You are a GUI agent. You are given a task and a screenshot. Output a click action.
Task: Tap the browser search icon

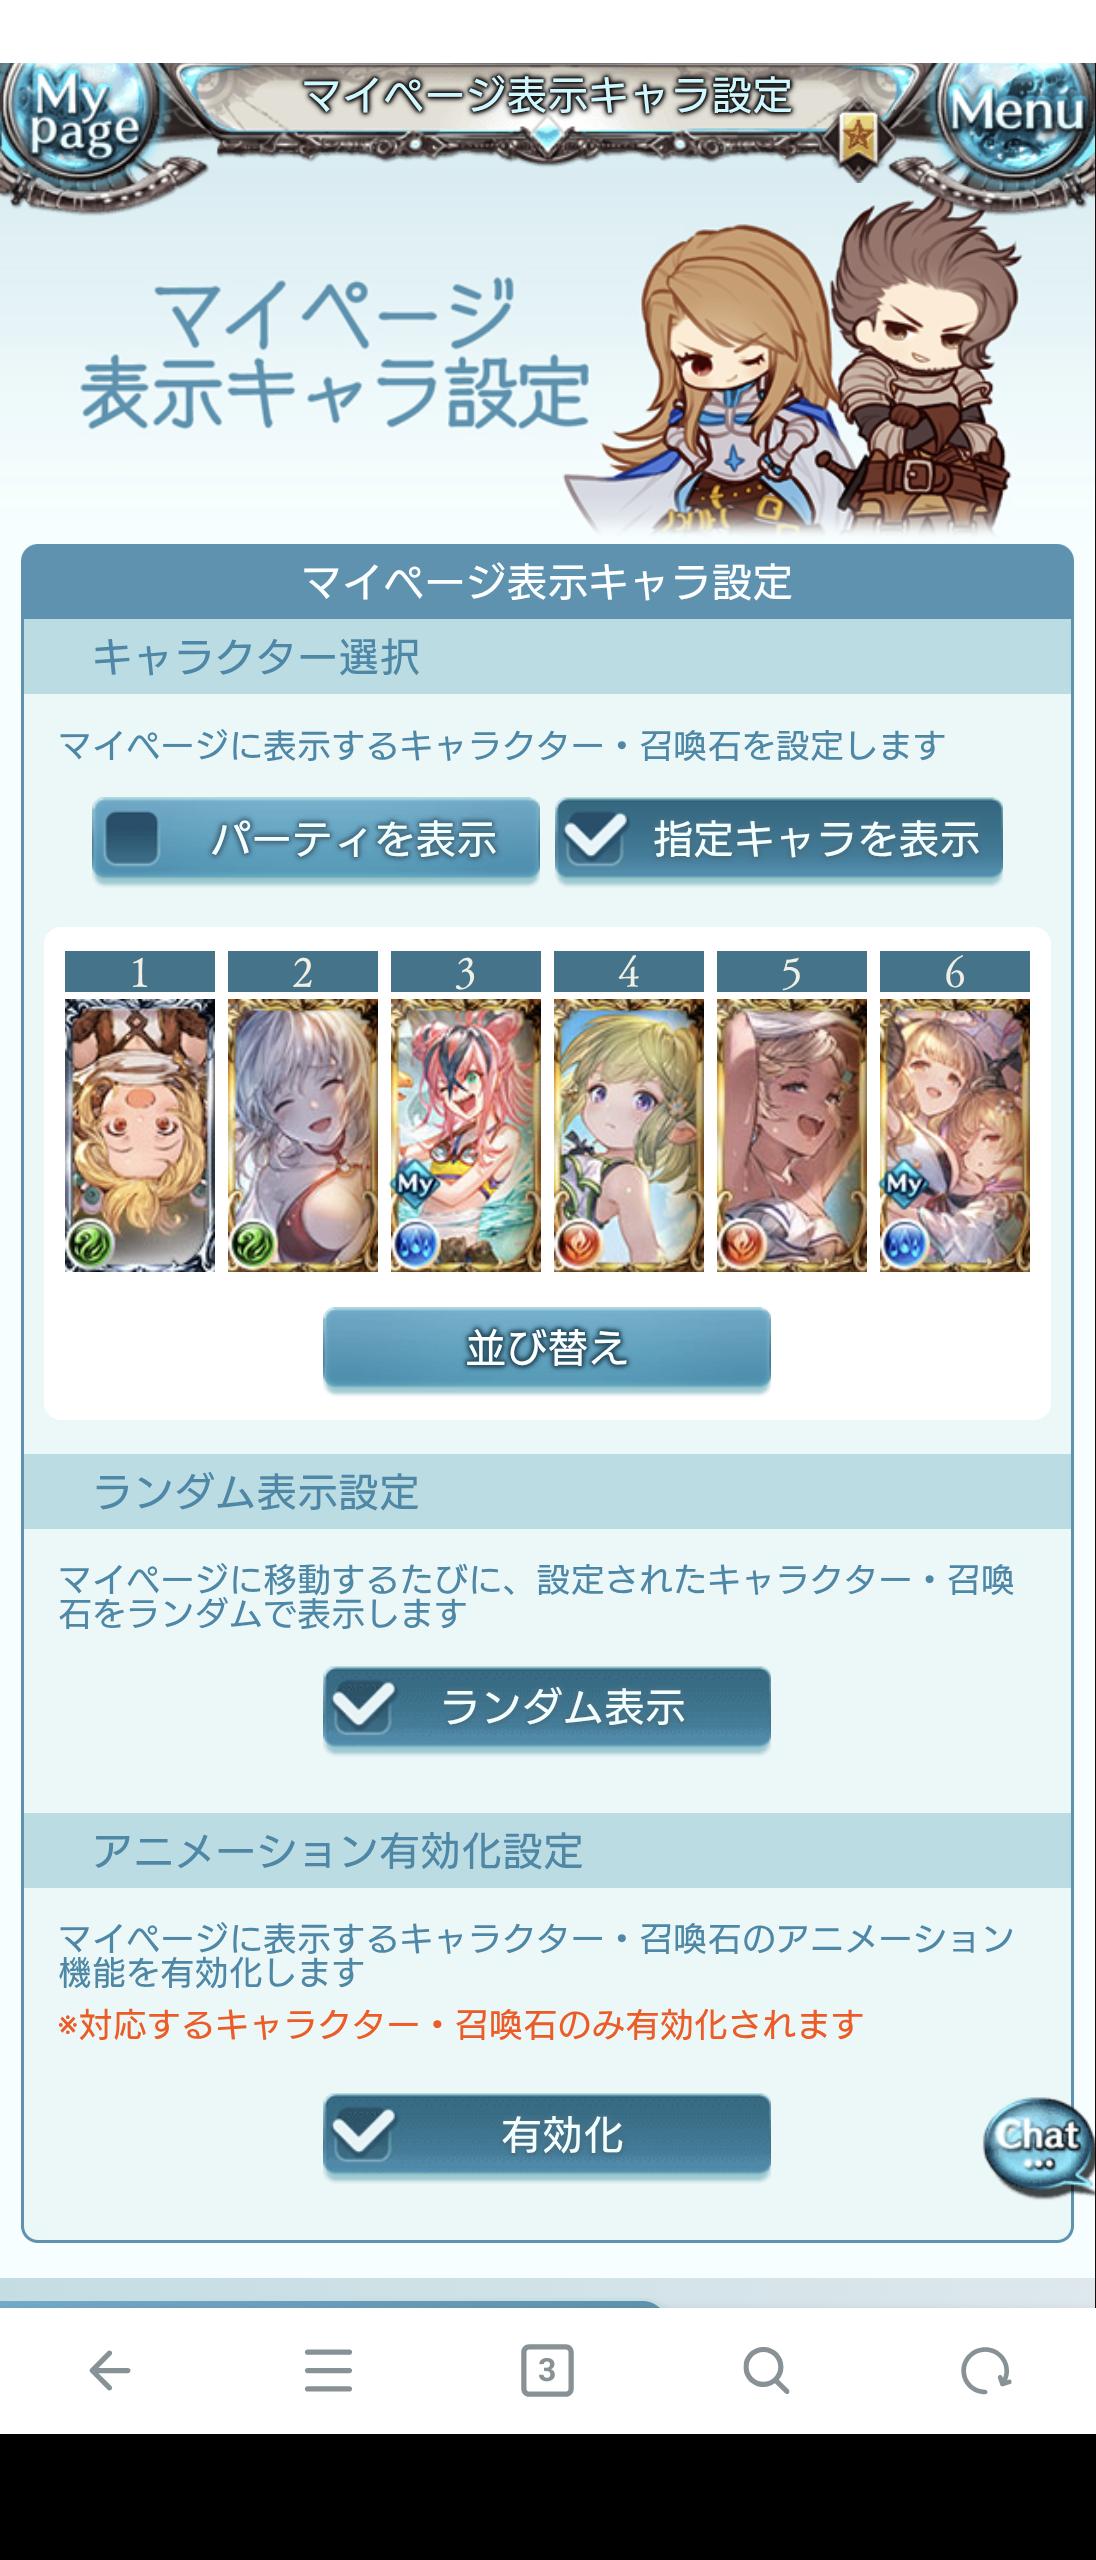[x=766, y=2370]
